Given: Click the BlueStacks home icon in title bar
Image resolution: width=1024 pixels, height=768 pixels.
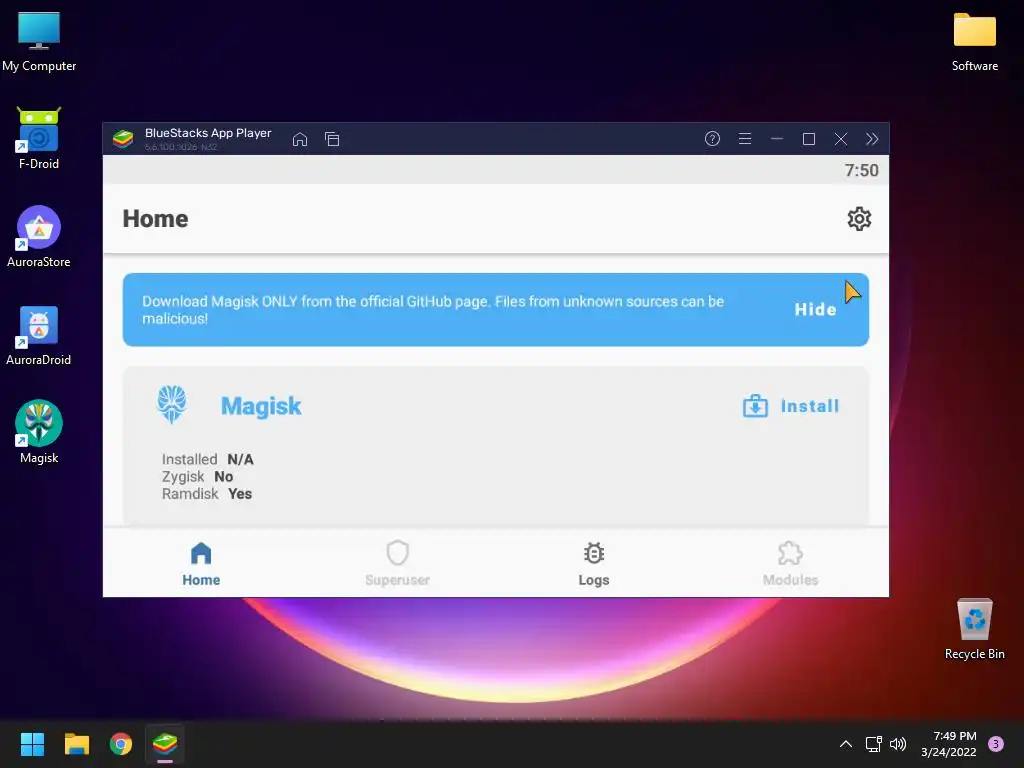Looking at the screenshot, I should coord(300,139).
